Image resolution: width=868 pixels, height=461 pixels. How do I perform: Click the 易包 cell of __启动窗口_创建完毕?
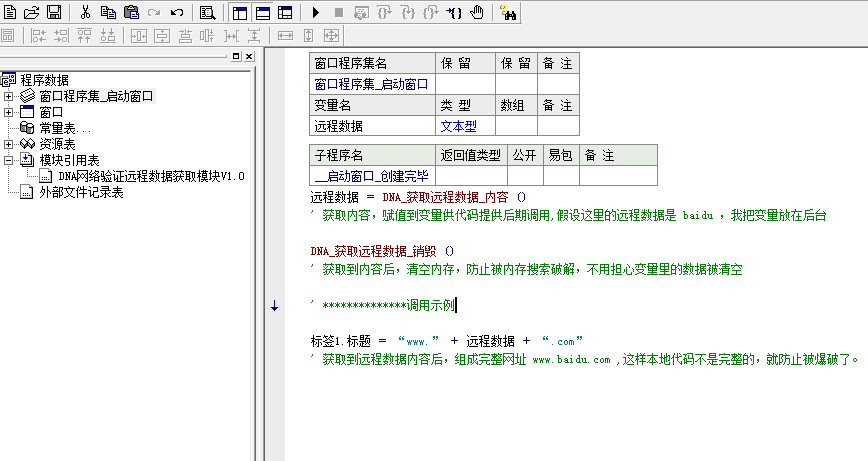[x=561, y=176]
